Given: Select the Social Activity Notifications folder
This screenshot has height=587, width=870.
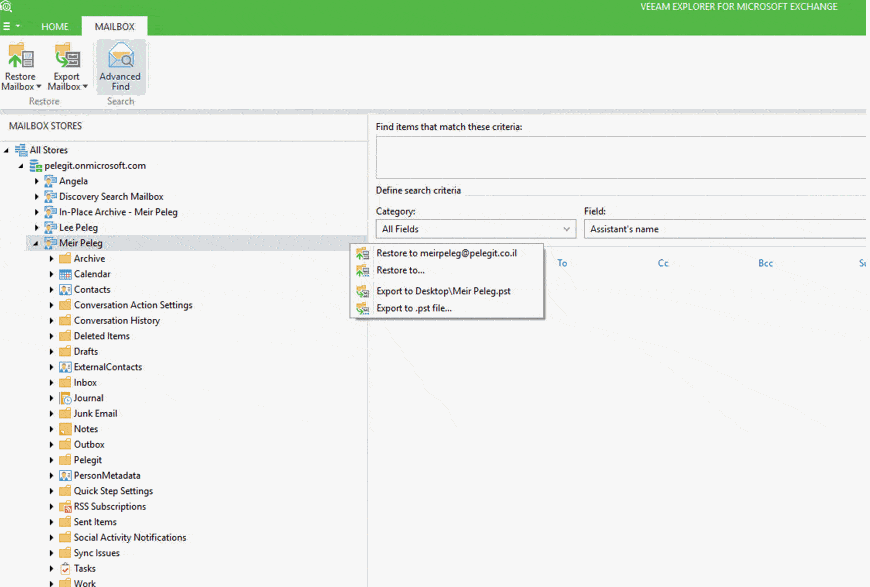Looking at the screenshot, I should coord(130,538).
